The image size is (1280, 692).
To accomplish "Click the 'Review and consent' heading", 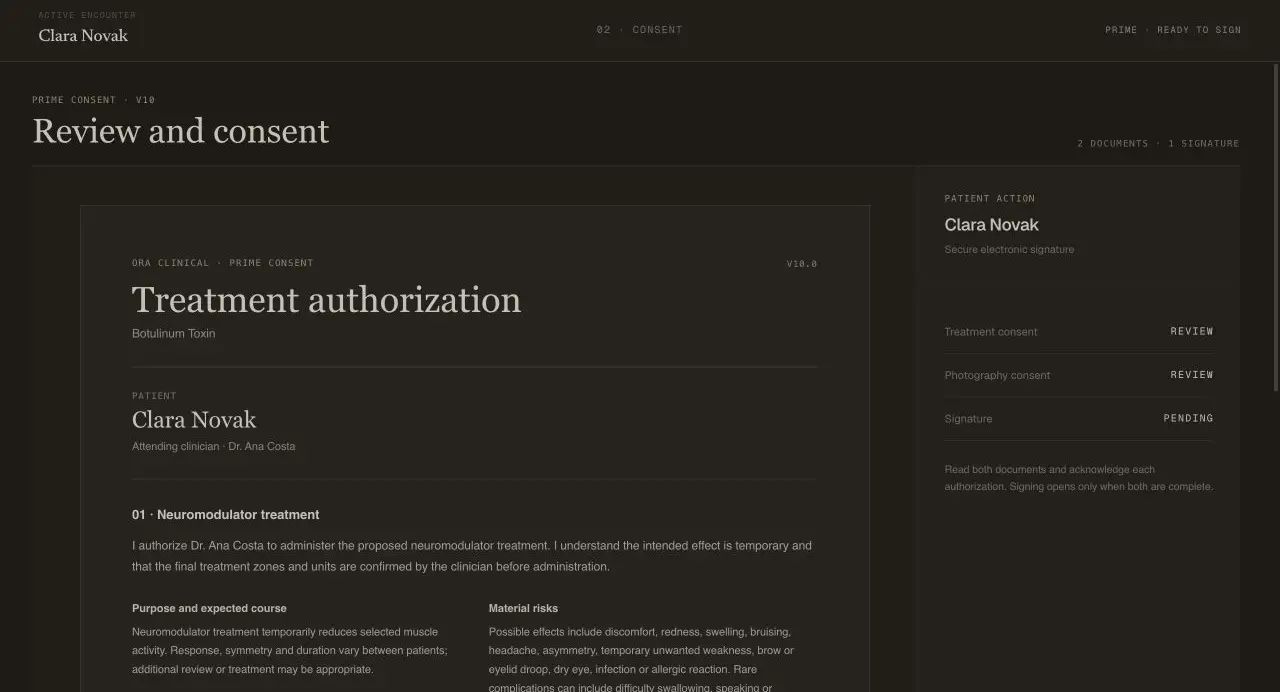I will (x=181, y=131).
